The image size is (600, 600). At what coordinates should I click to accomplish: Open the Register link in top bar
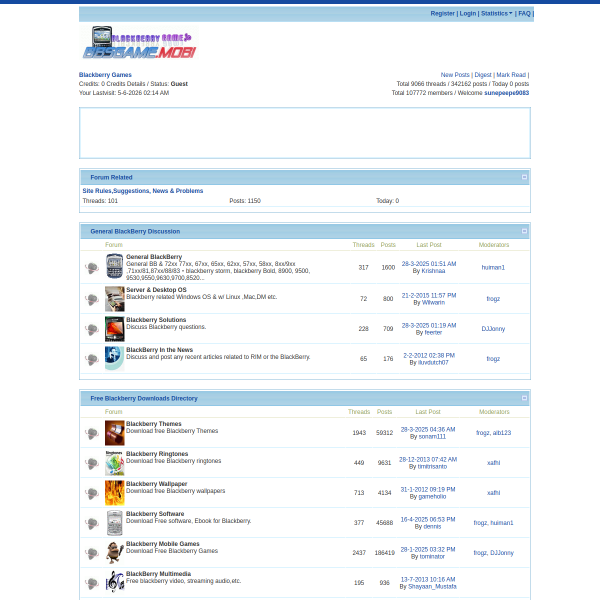click(x=442, y=13)
